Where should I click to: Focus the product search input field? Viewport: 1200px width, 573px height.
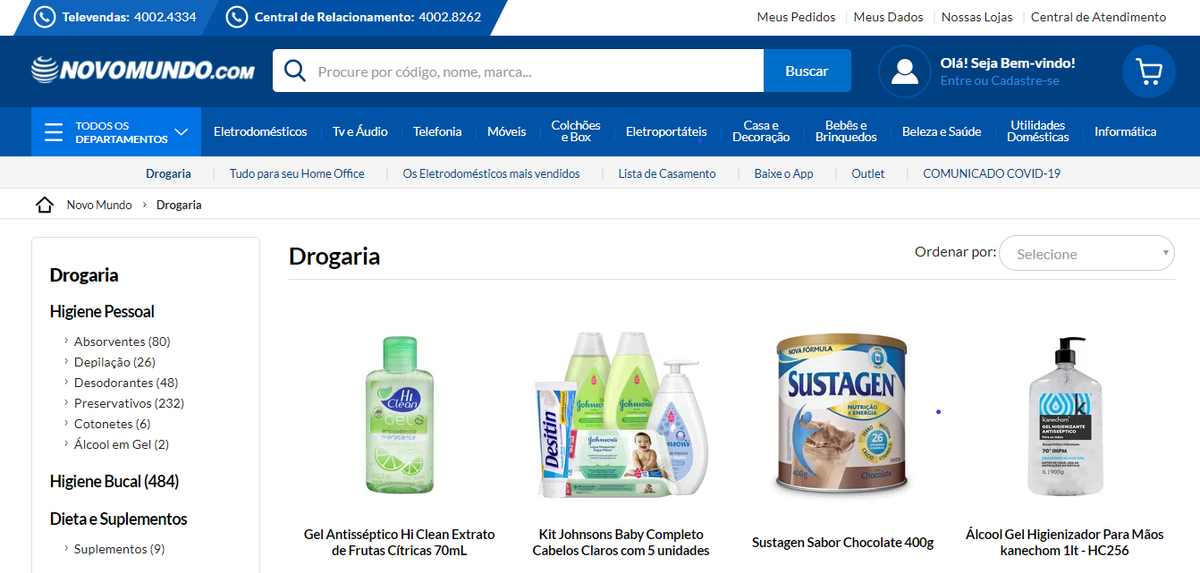(x=535, y=71)
